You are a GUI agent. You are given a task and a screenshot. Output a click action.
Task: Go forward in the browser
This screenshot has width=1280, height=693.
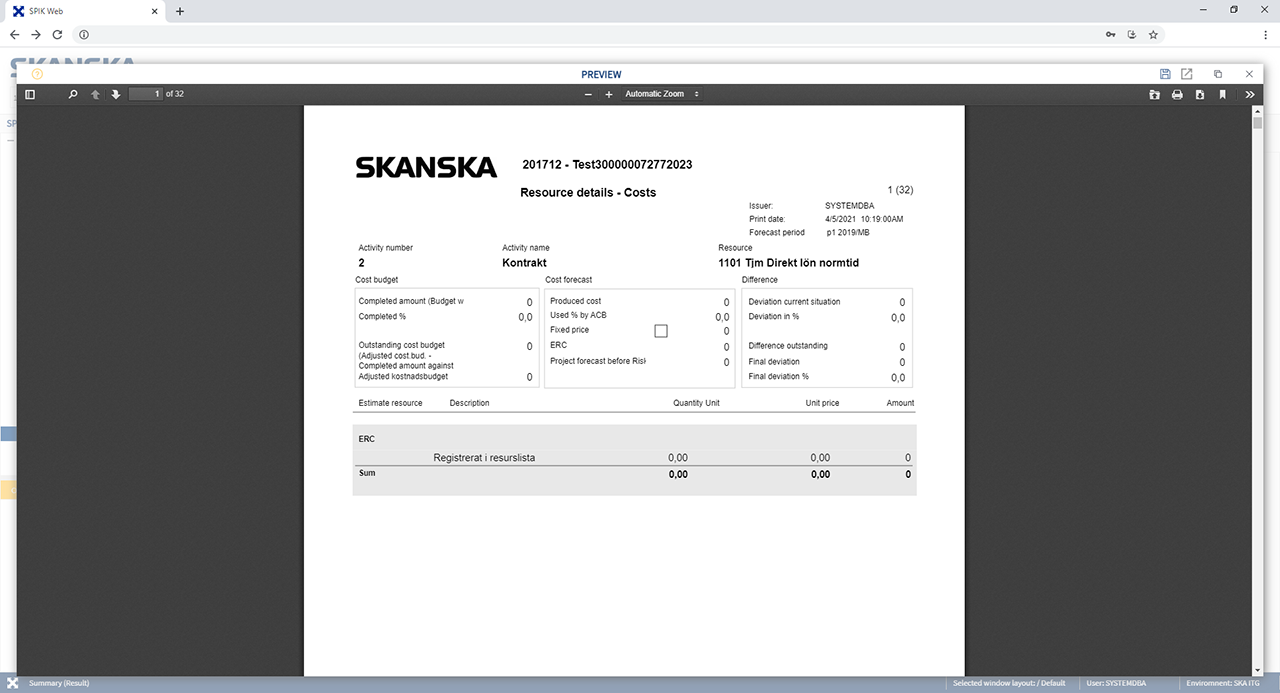(36, 34)
